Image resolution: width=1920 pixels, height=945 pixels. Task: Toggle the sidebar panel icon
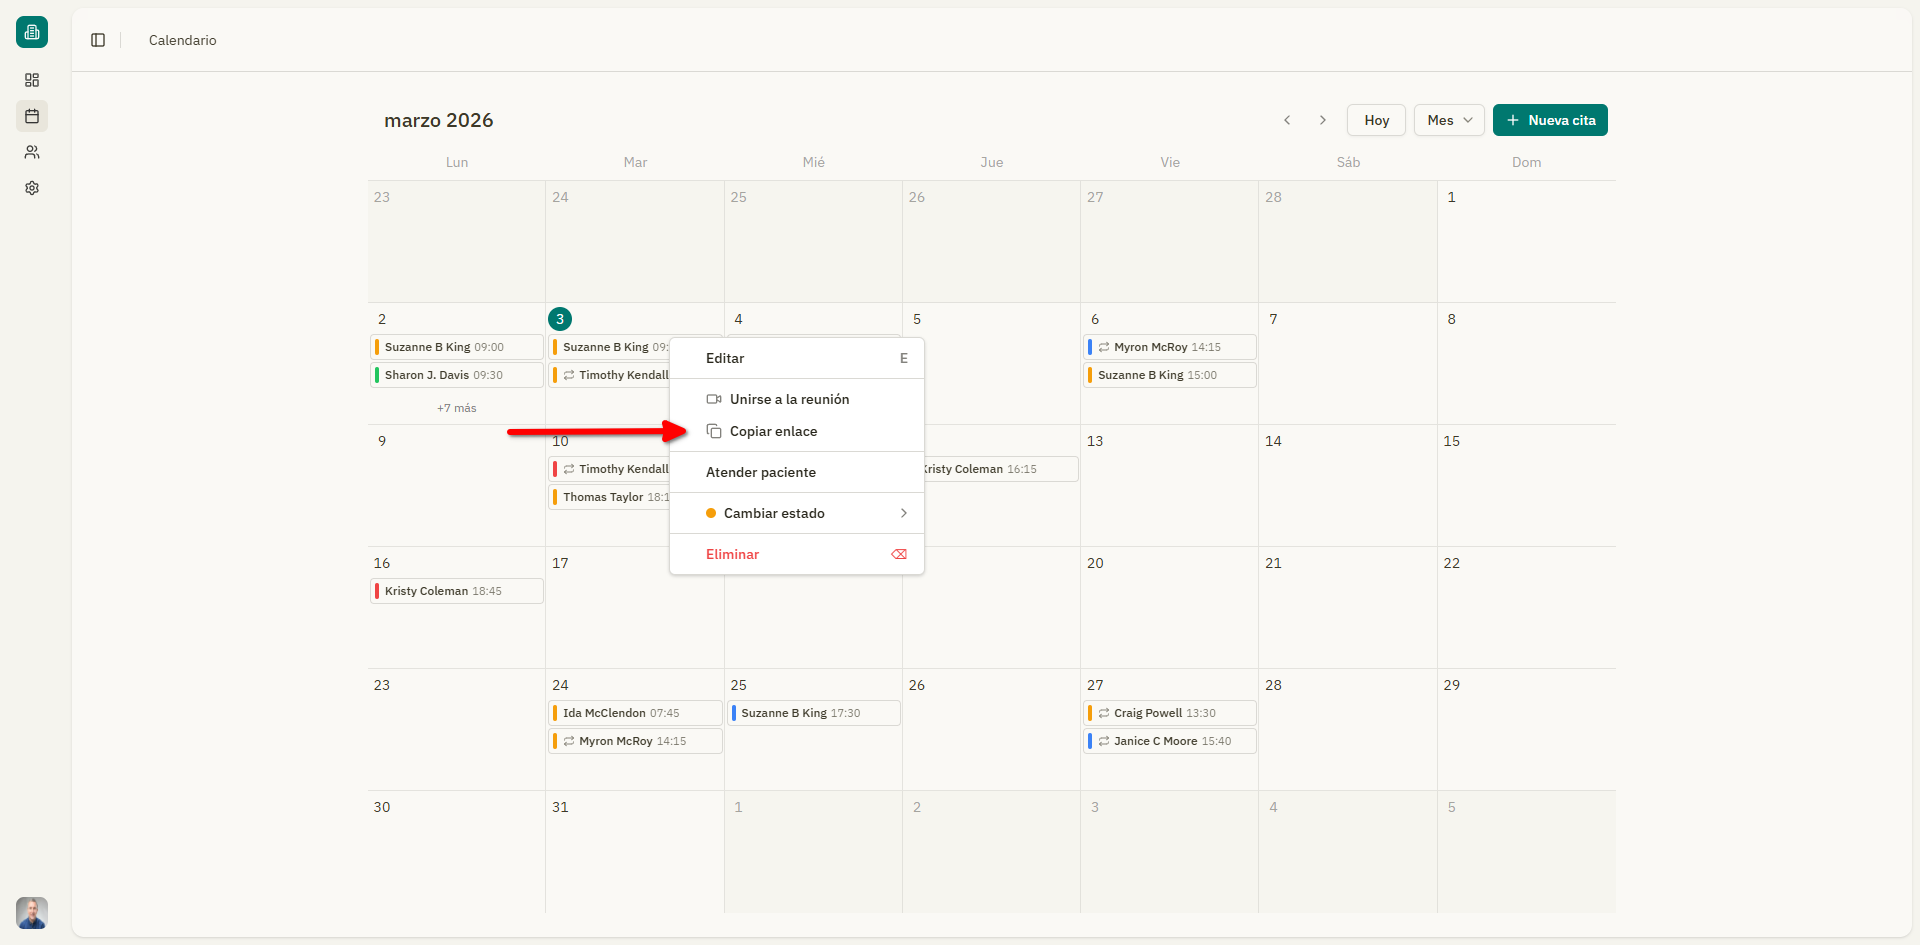(98, 40)
